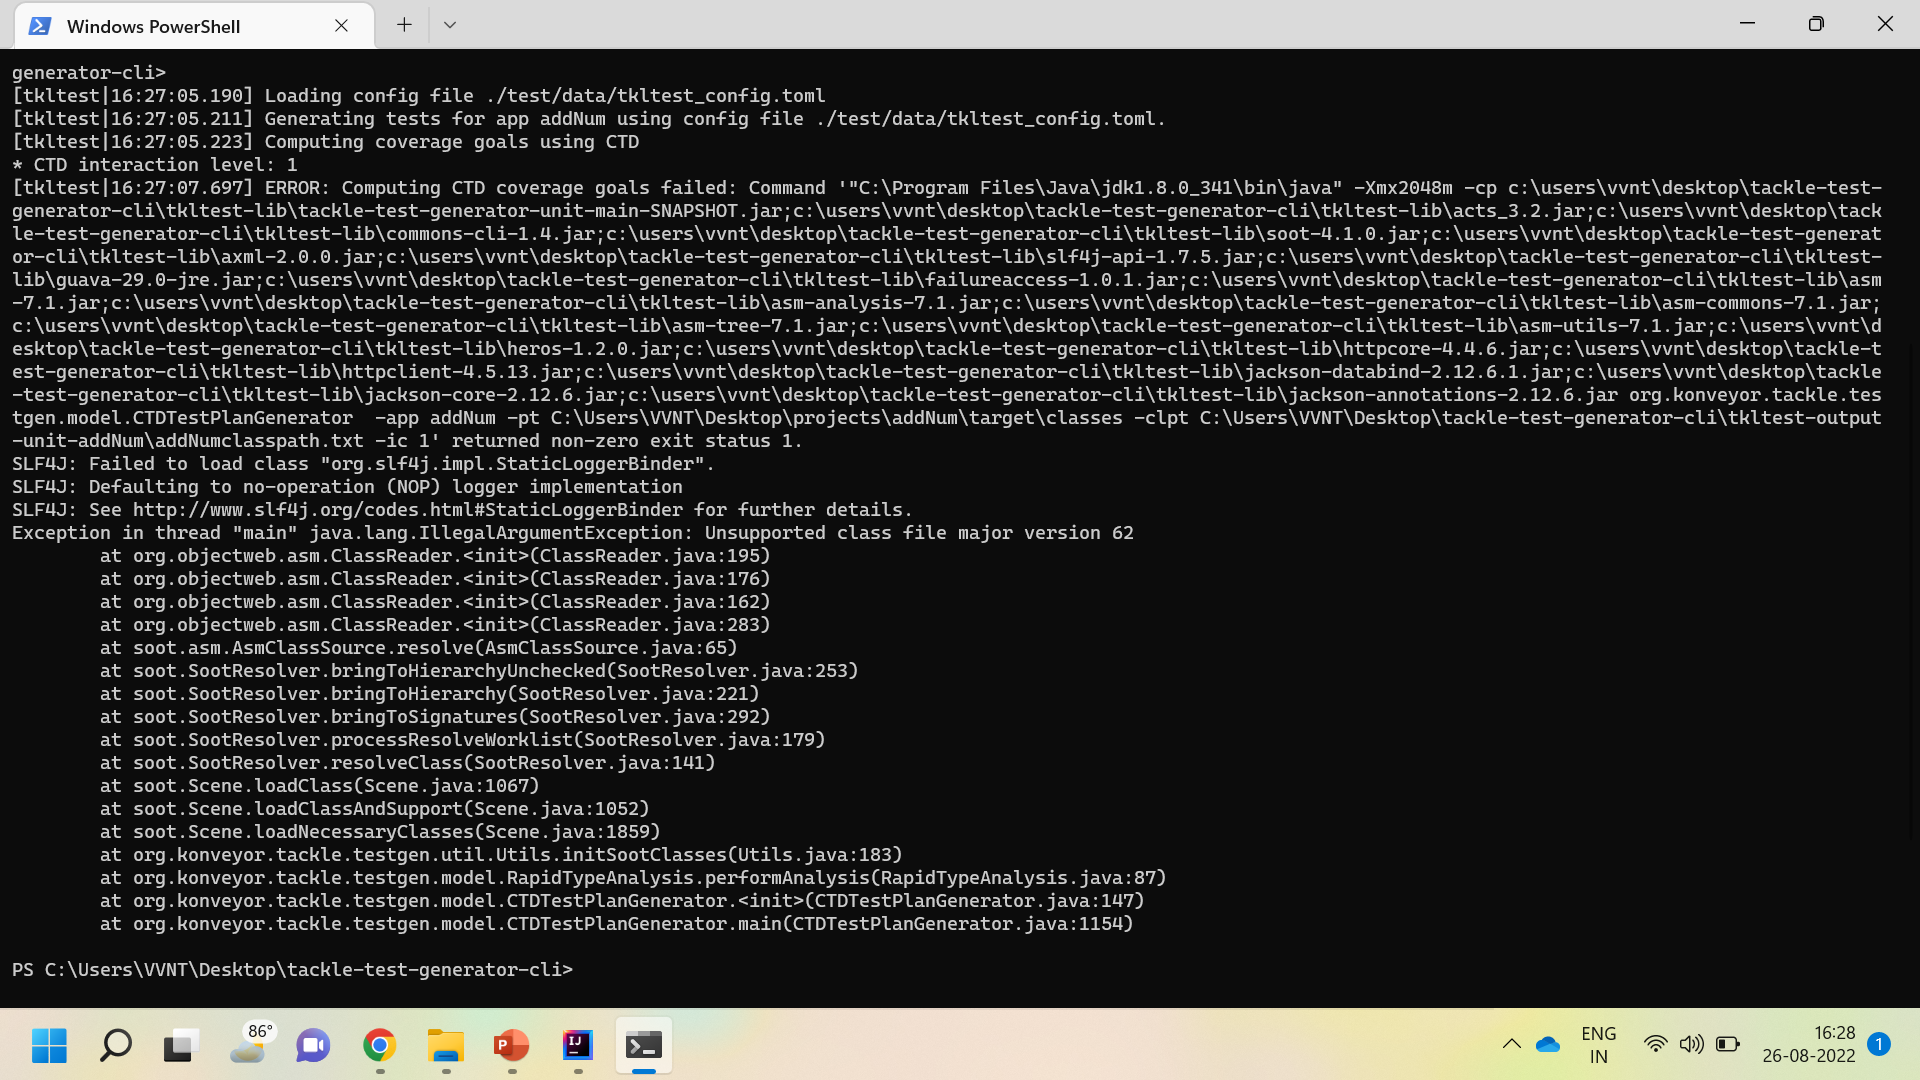
Task: Open a new terminal tab with plus button
Action: (x=403, y=24)
